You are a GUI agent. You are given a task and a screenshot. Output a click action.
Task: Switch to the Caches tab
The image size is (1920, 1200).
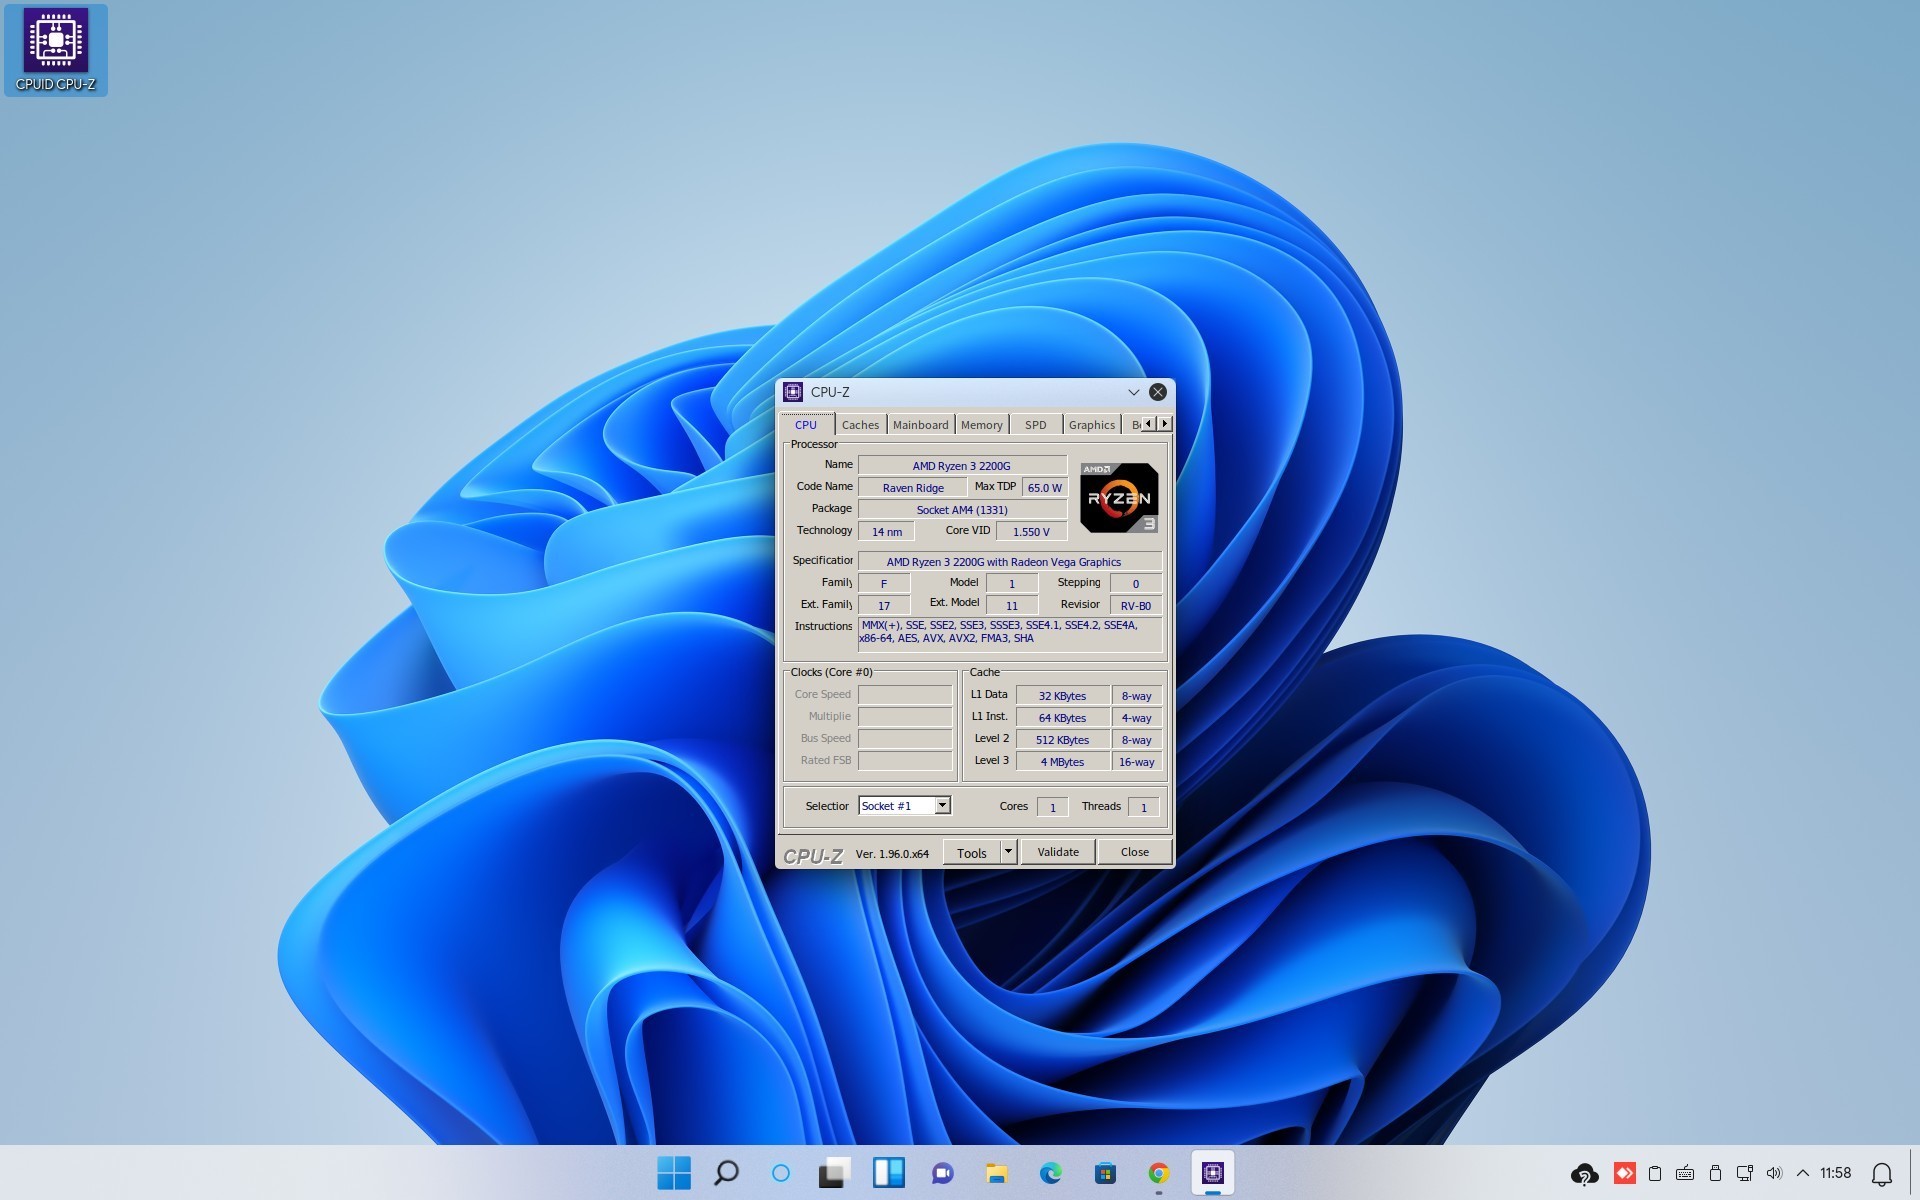click(x=860, y=425)
